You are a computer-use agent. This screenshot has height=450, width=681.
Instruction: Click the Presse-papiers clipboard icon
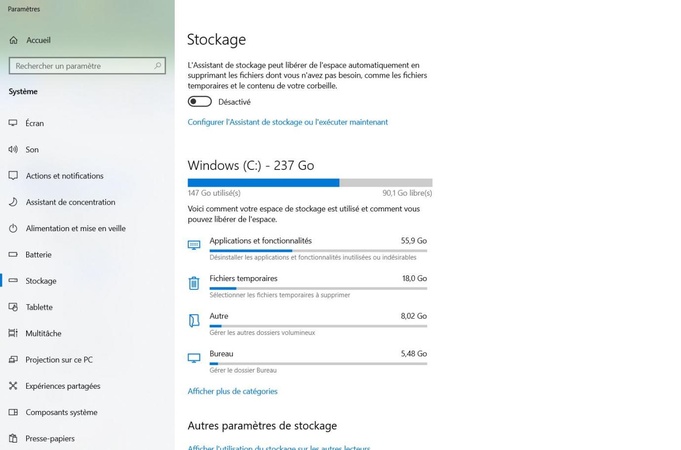point(13,438)
